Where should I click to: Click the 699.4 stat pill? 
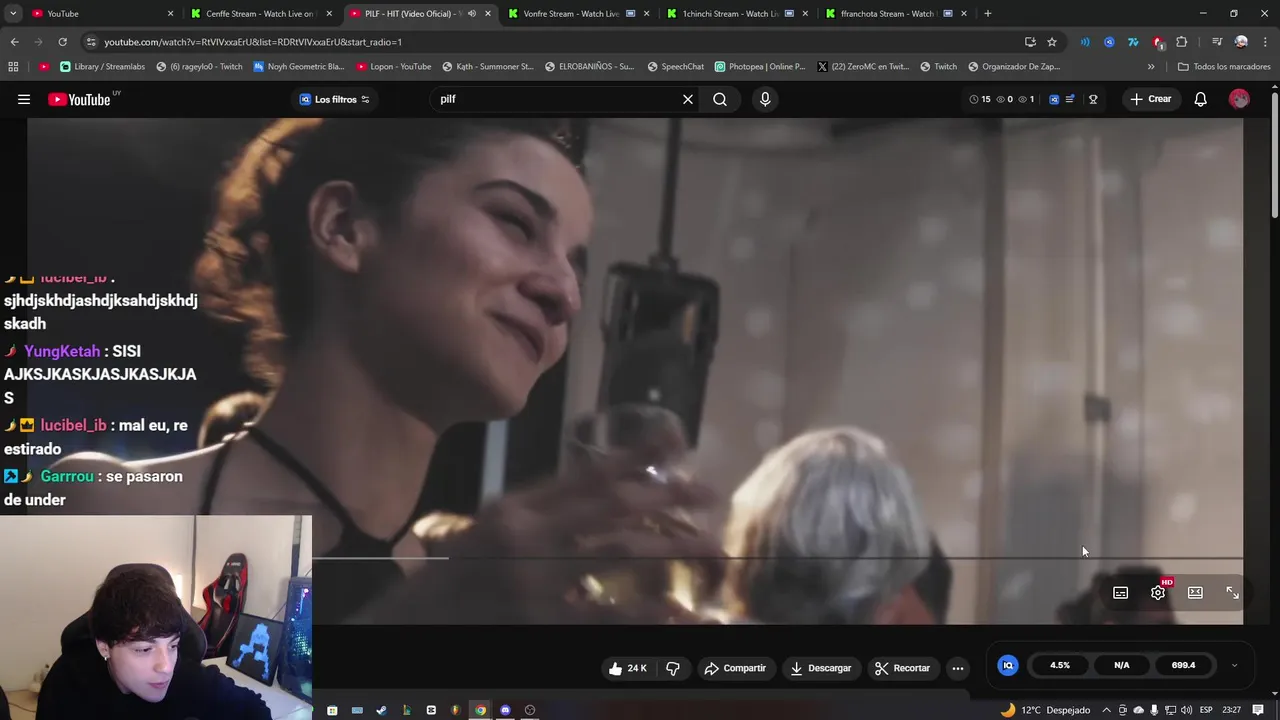pos(1184,665)
